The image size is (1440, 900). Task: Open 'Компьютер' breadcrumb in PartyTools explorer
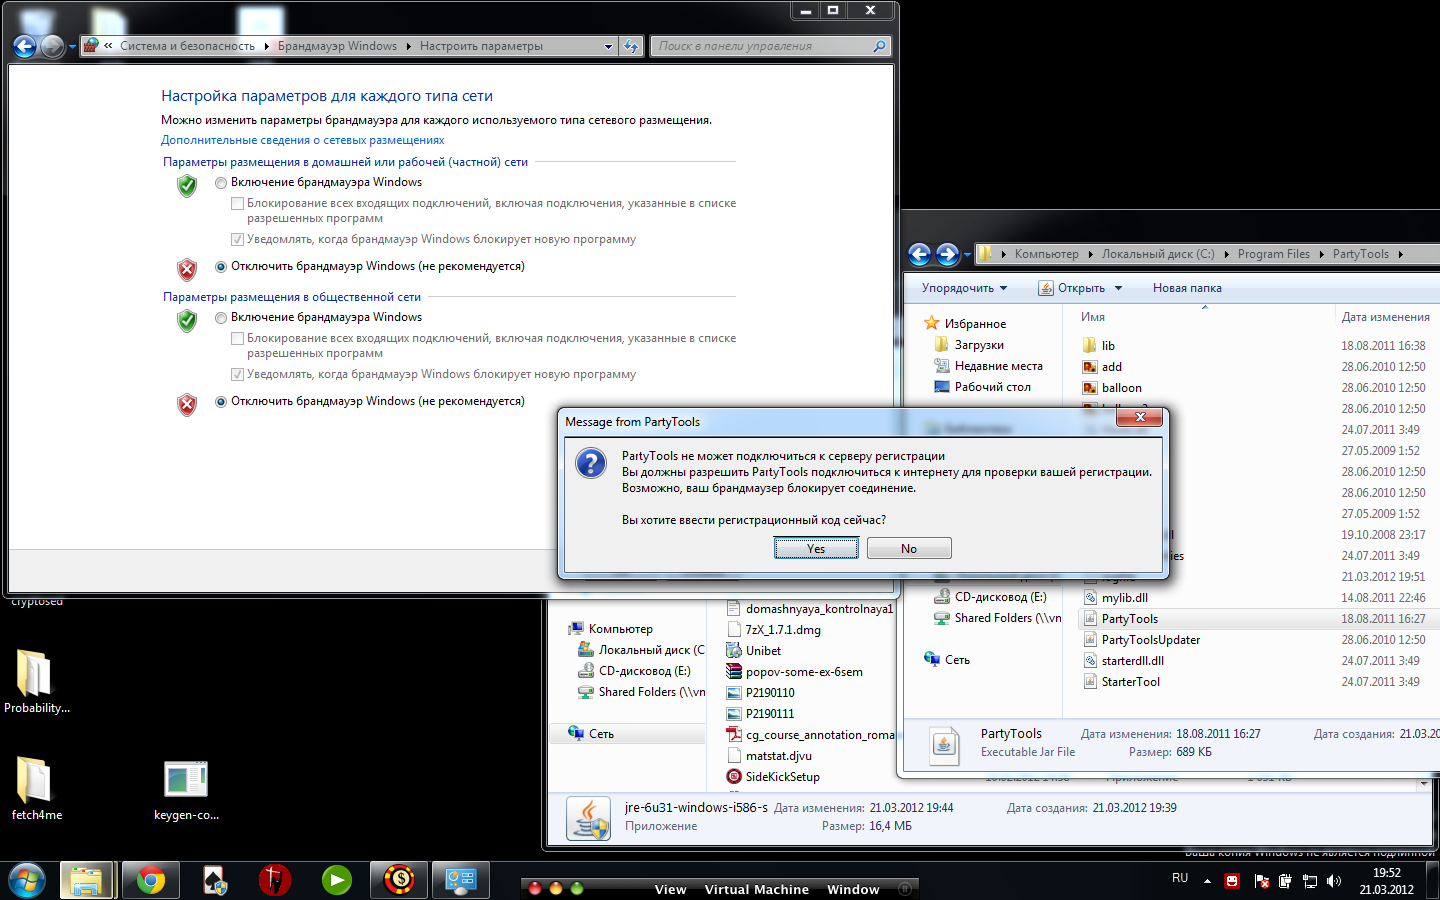pyautogui.click(x=1046, y=254)
